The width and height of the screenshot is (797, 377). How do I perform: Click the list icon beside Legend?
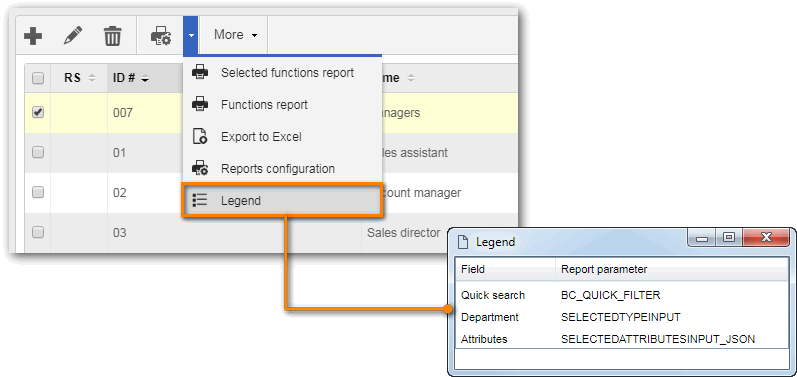click(200, 200)
